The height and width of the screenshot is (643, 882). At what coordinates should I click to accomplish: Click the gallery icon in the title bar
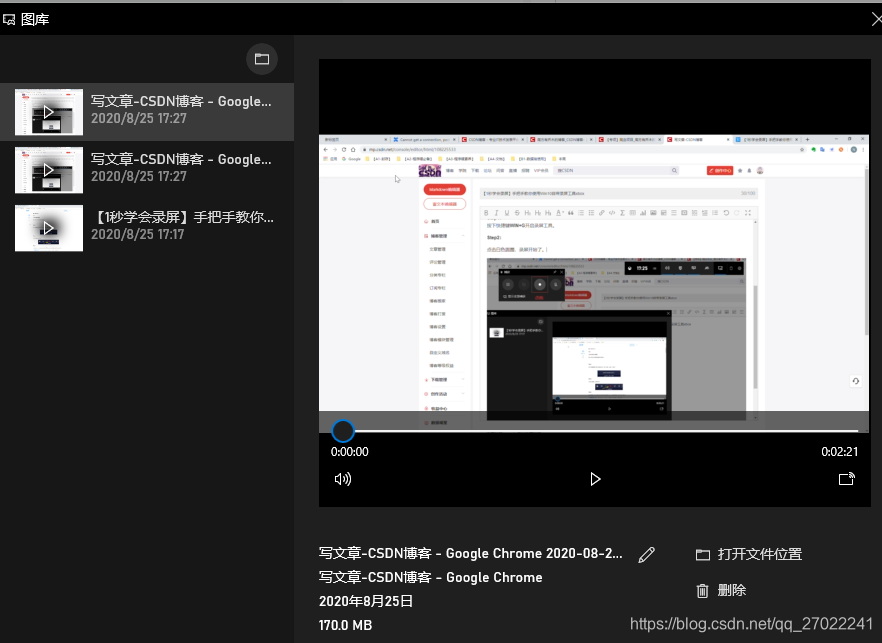pos(9,20)
